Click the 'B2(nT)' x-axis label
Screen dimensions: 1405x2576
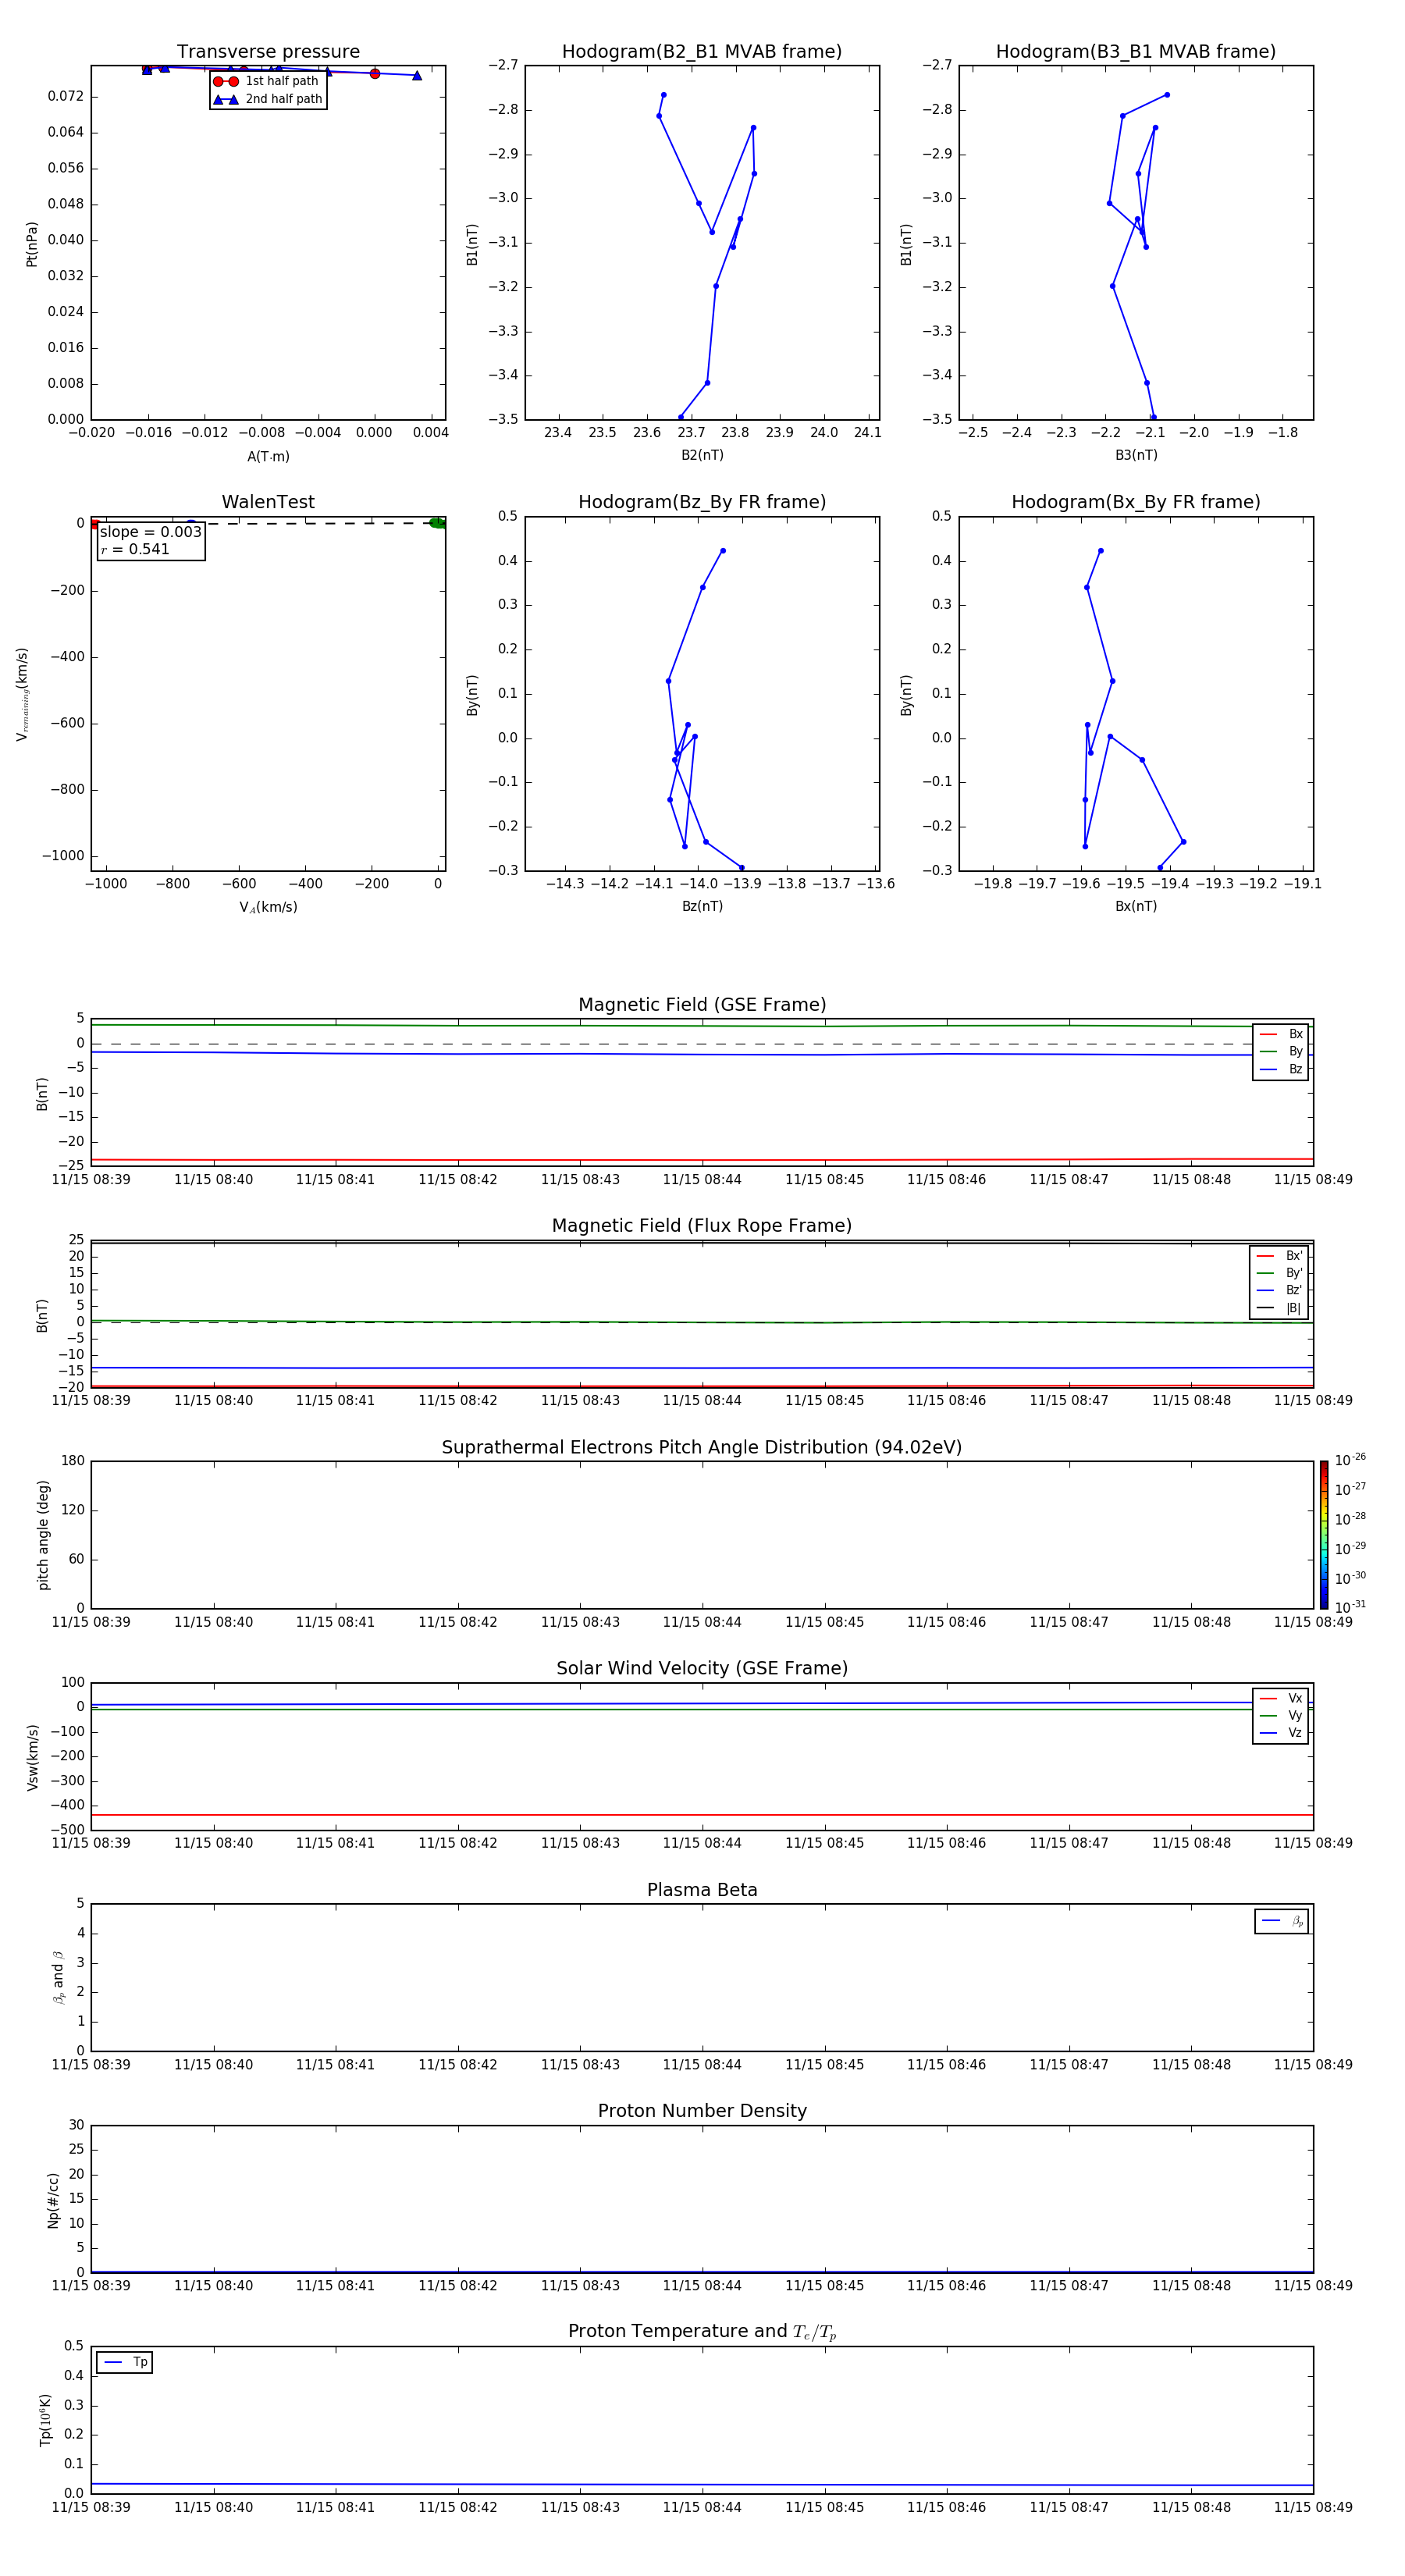click(x=702, y=455)
